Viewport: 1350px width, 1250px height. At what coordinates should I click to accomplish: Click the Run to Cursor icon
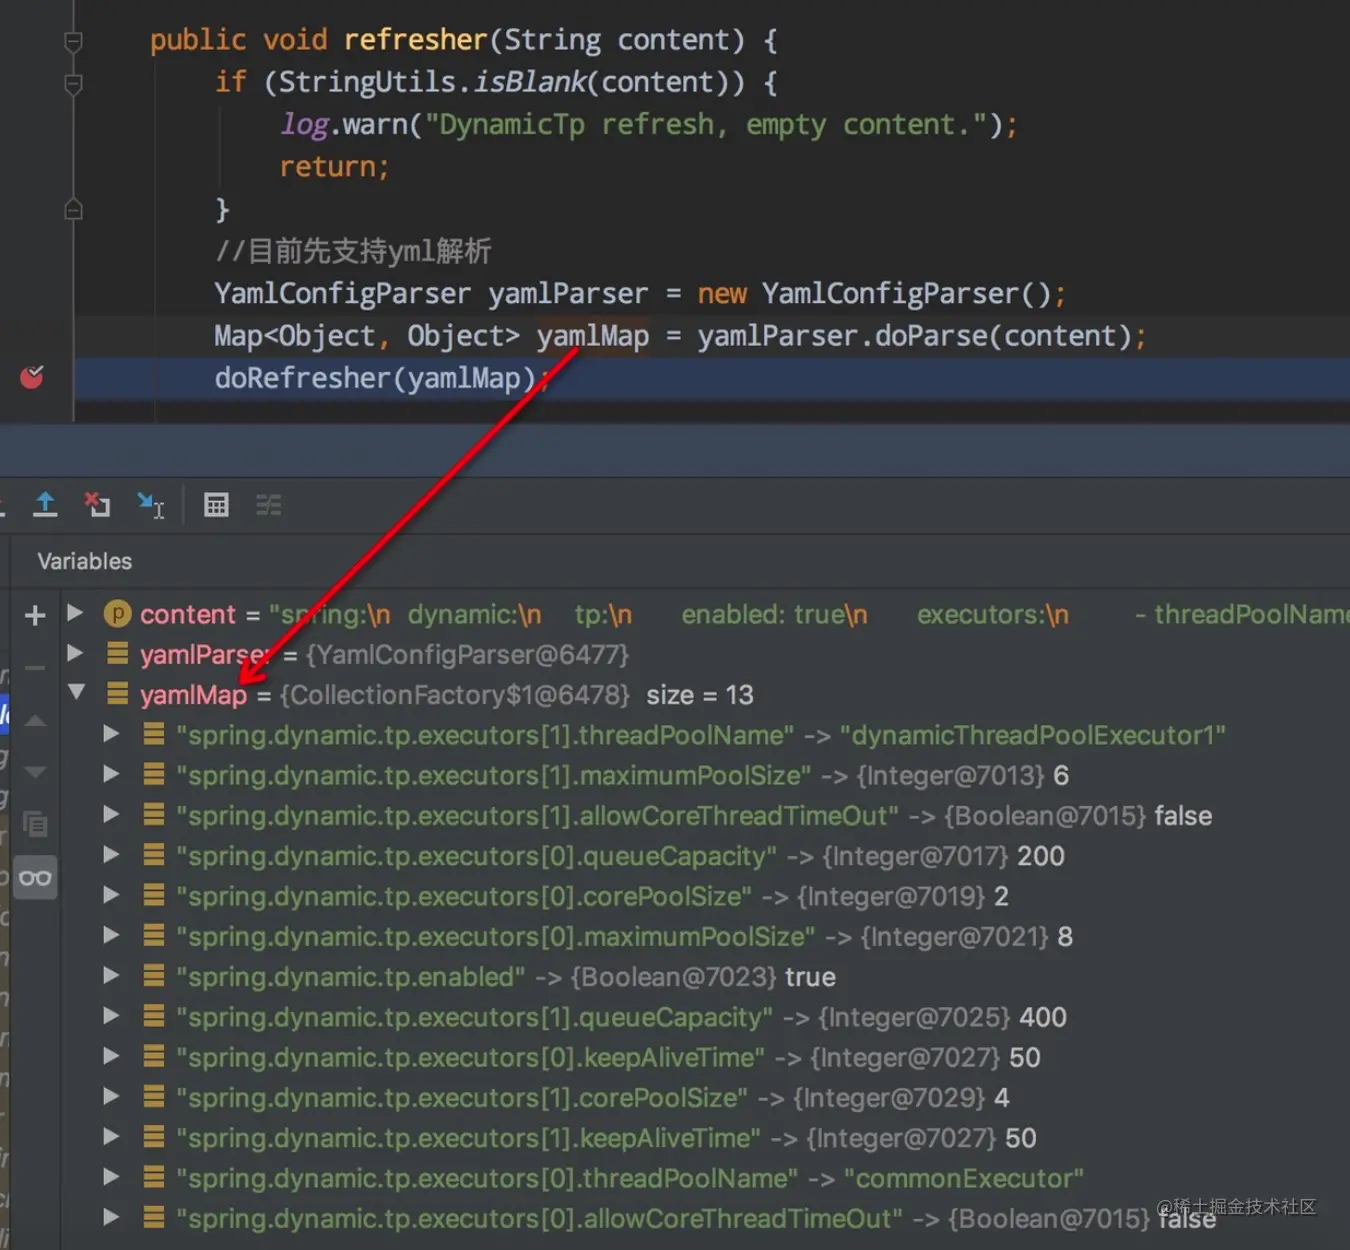tap(151, 505)
